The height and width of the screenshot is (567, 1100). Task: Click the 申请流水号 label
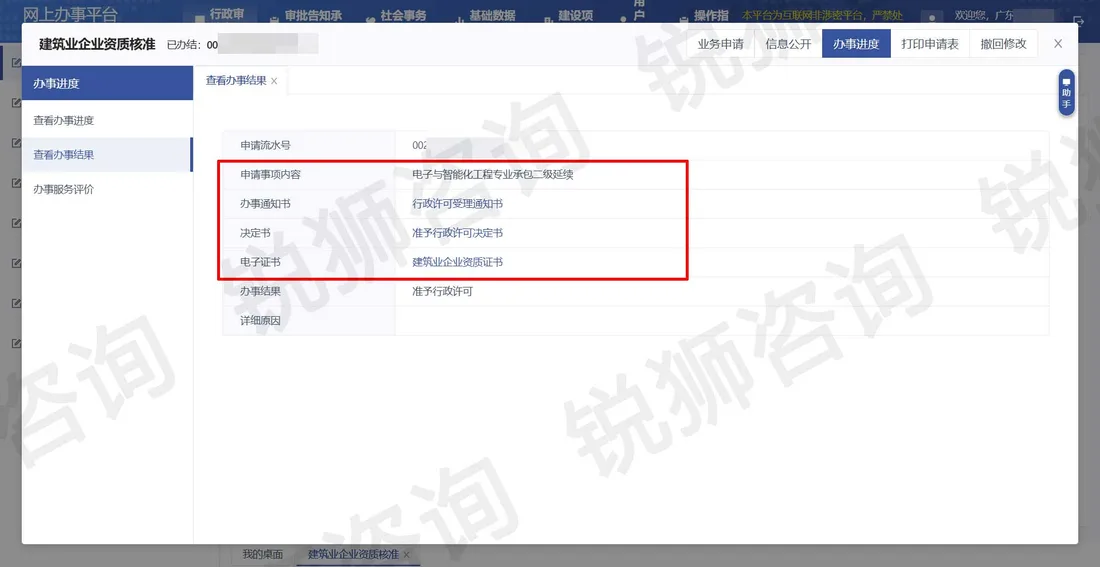[x=265, y=145]
